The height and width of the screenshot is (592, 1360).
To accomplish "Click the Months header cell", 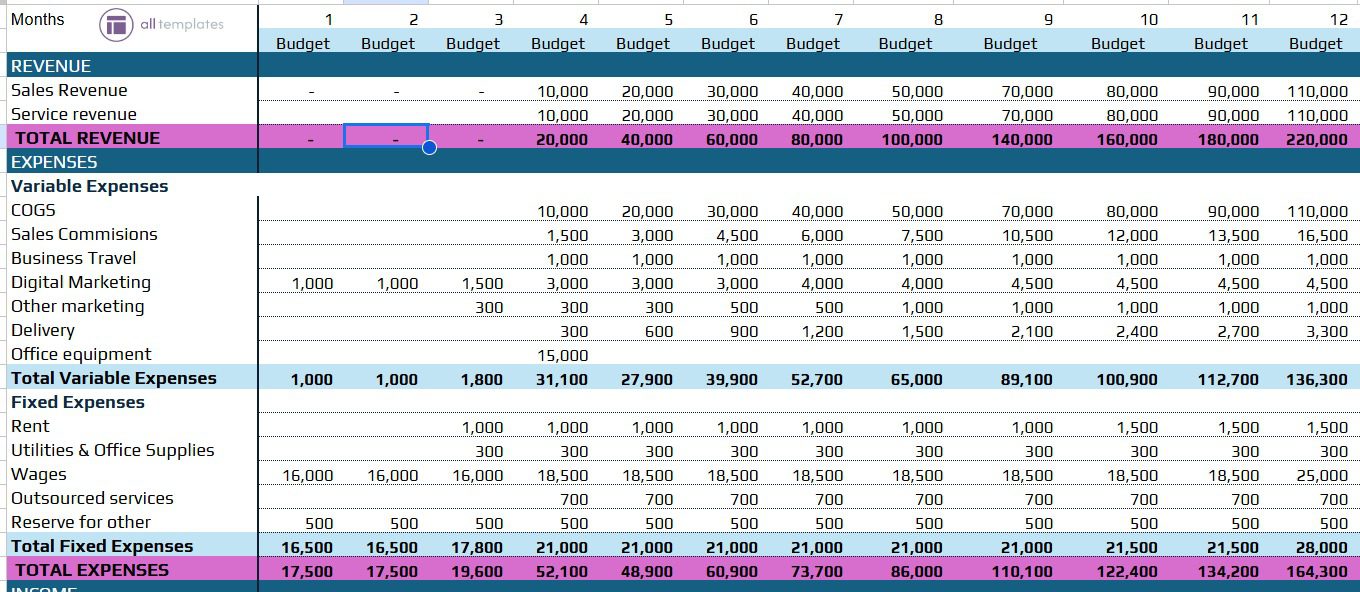I will (x=37, y=18).
